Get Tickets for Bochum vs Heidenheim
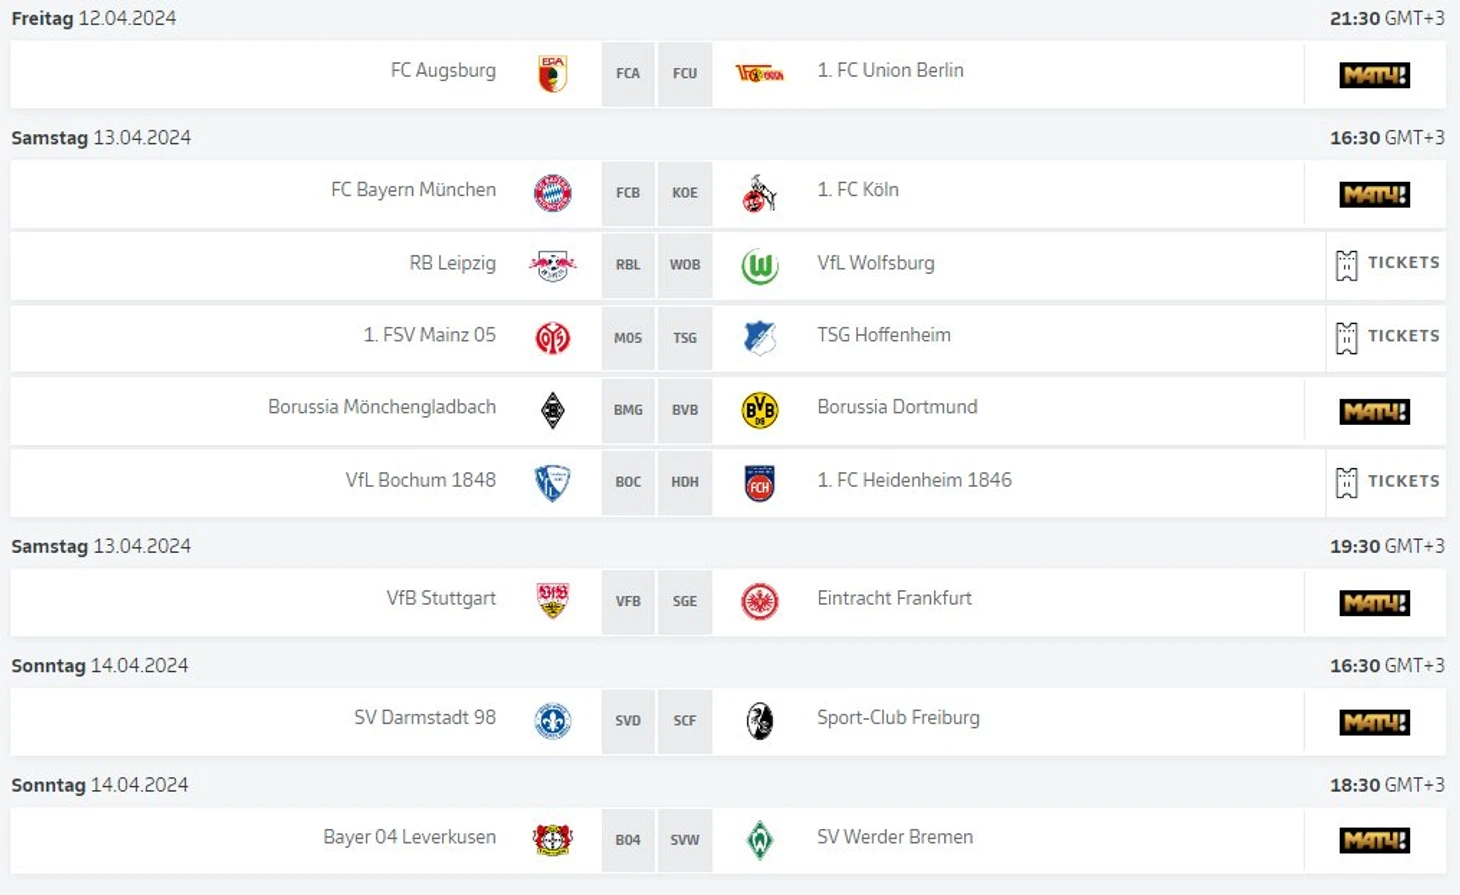The image size is (1460, 895). pos(1387,482)
